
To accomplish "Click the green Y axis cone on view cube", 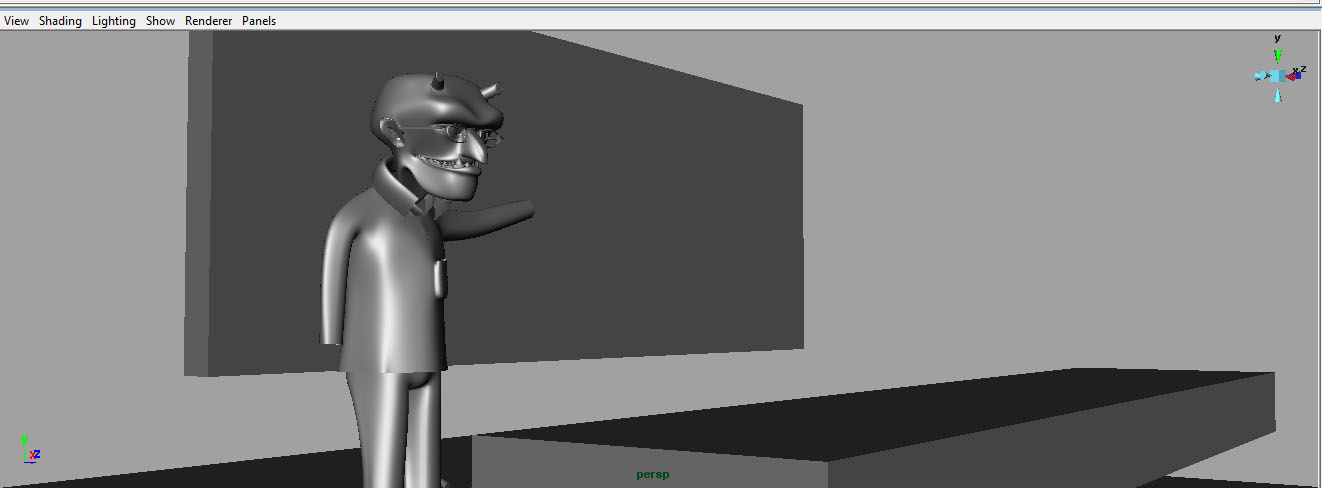I will coord(1278,56).
